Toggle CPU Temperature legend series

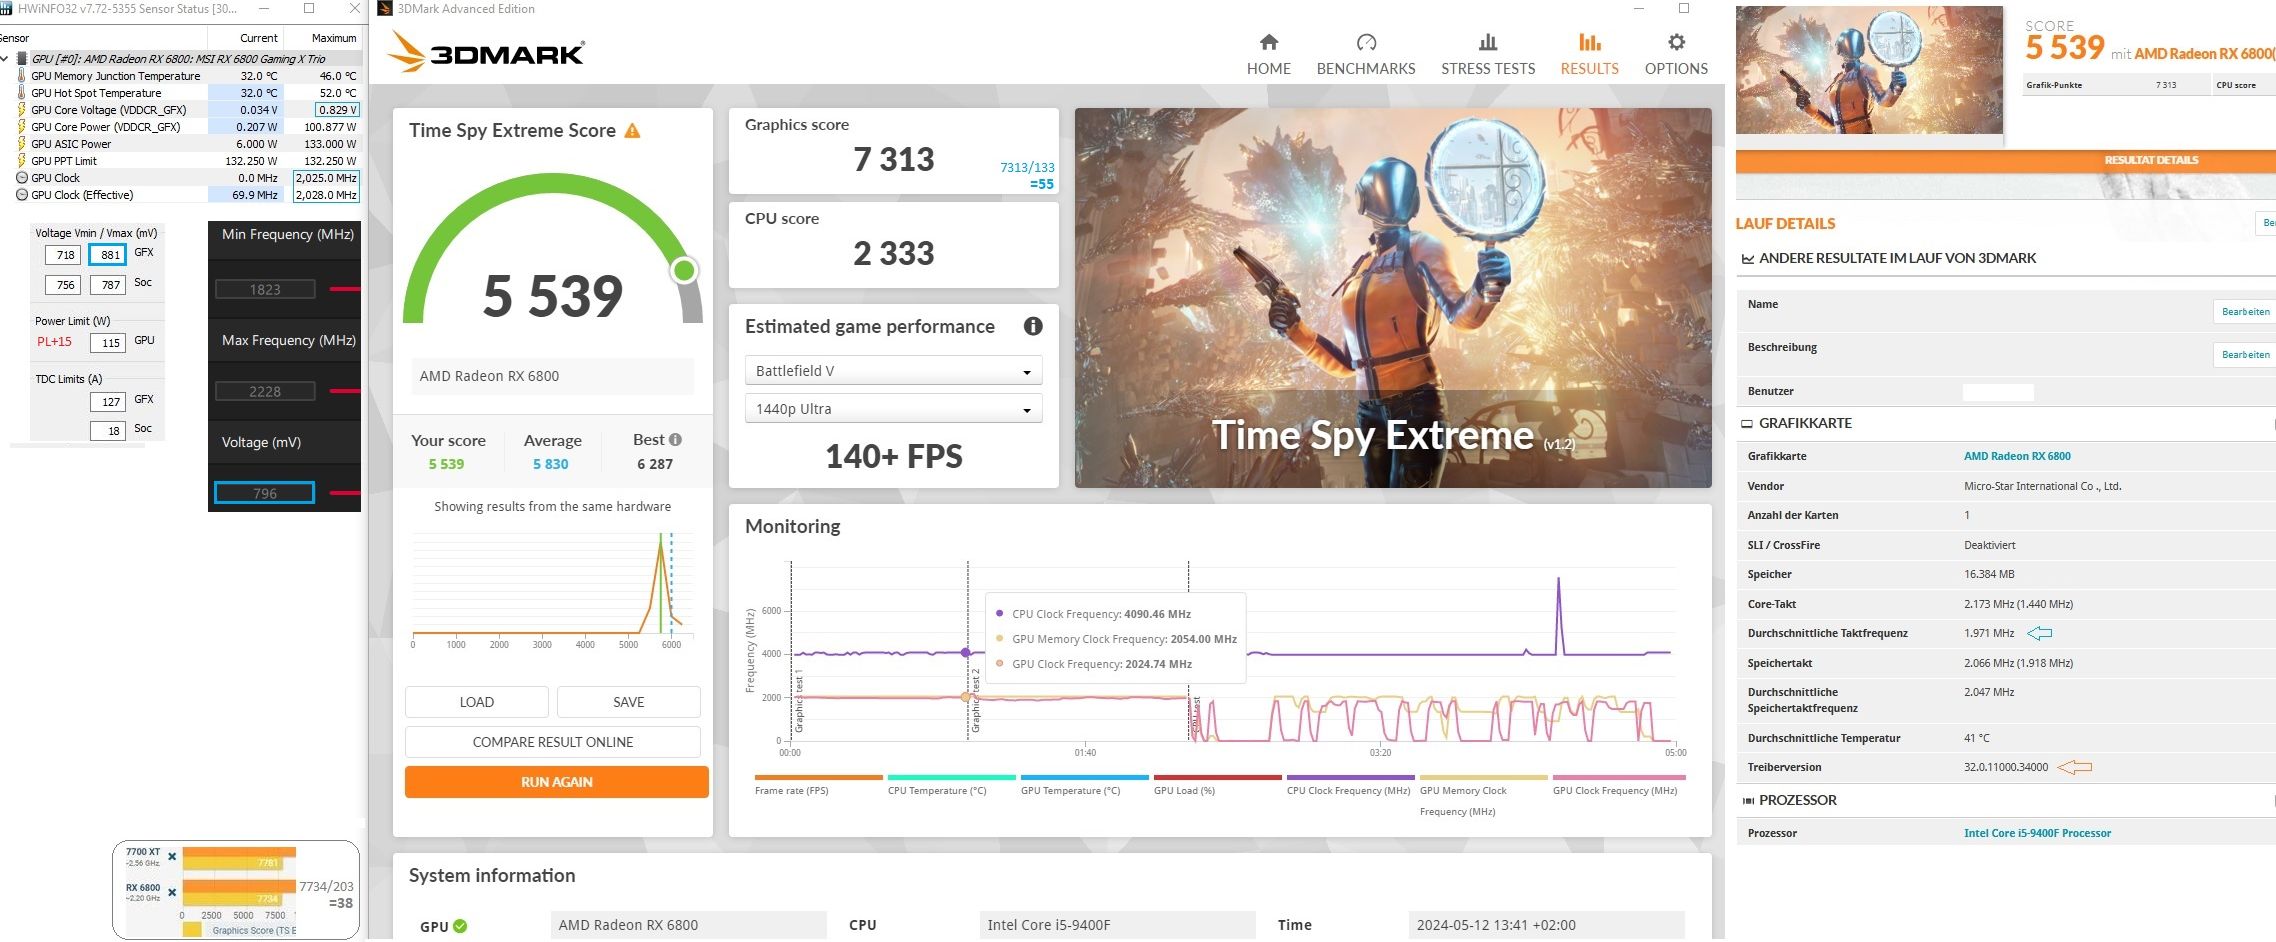pyautogui.click(x=951, y=785)
